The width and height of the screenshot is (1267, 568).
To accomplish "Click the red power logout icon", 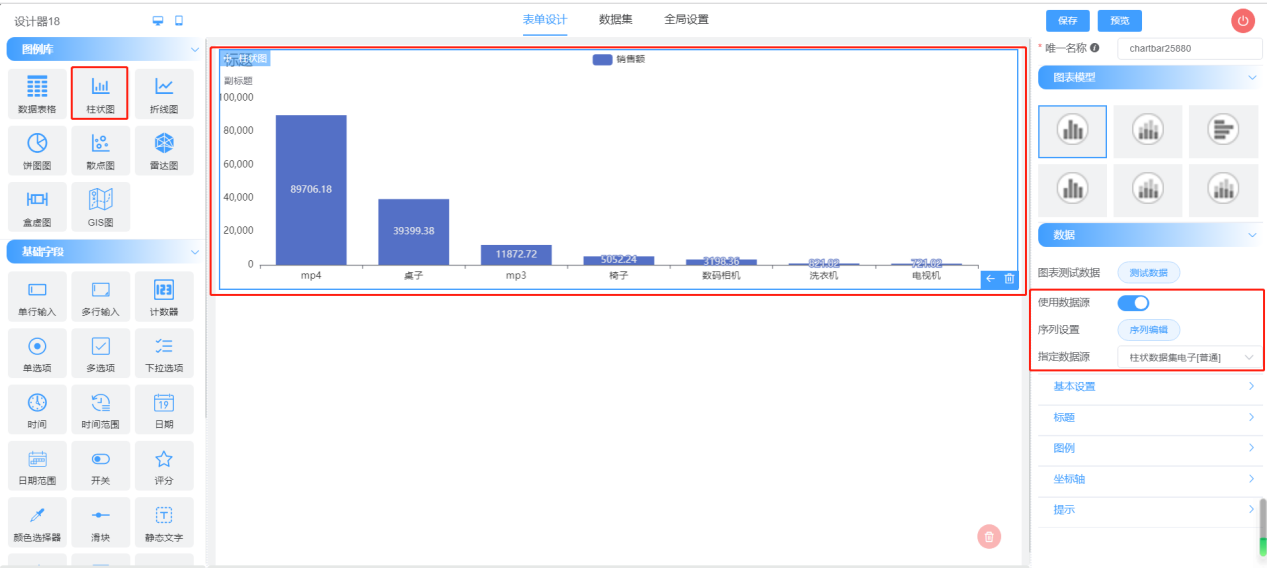I will coord(1243,20).
